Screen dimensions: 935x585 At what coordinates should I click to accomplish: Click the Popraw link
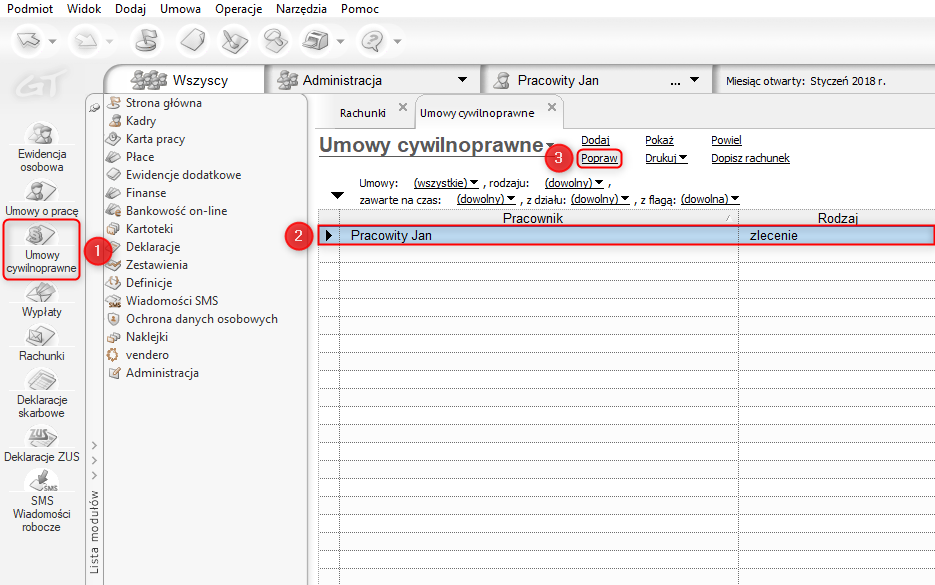click(600, 158)
